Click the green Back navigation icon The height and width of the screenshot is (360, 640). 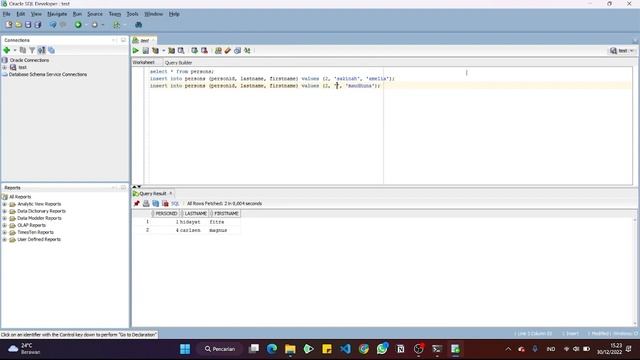point(78,24)
